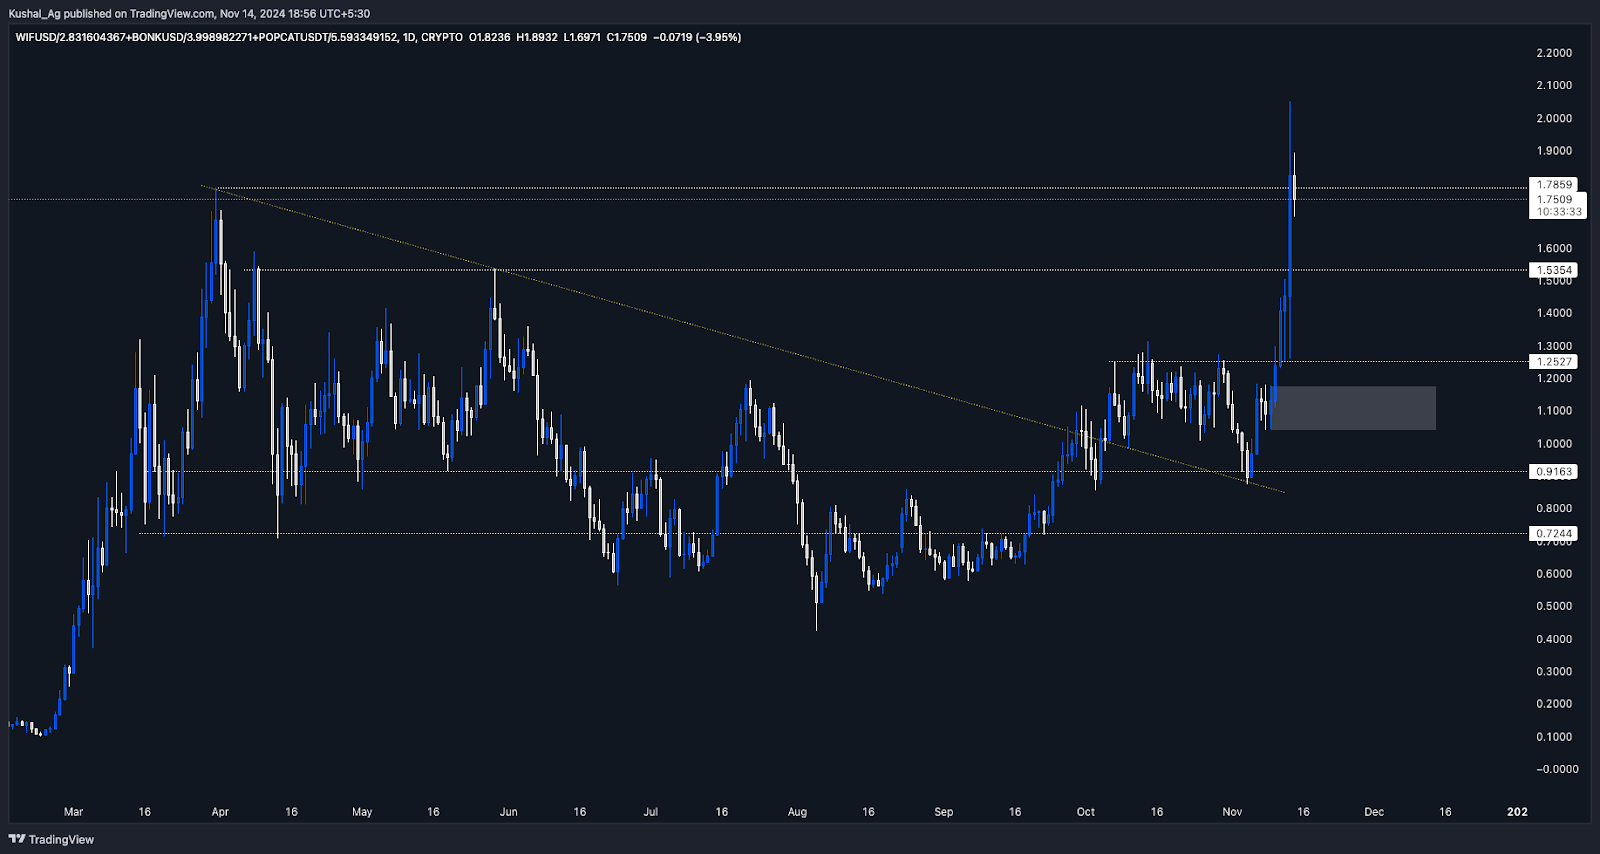Image resolution: width=1600 pixels, height=854 pixels.
Task: Click the low value L1.6971
Action: tap(582, 37)
